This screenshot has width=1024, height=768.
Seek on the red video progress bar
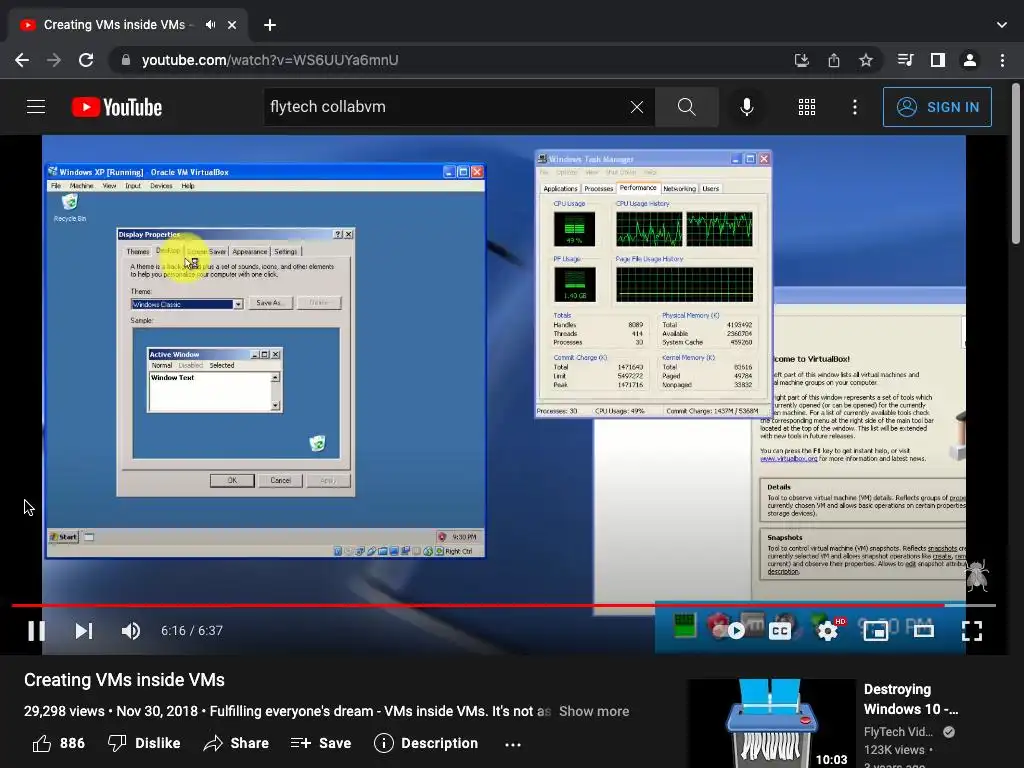(503, 605)
